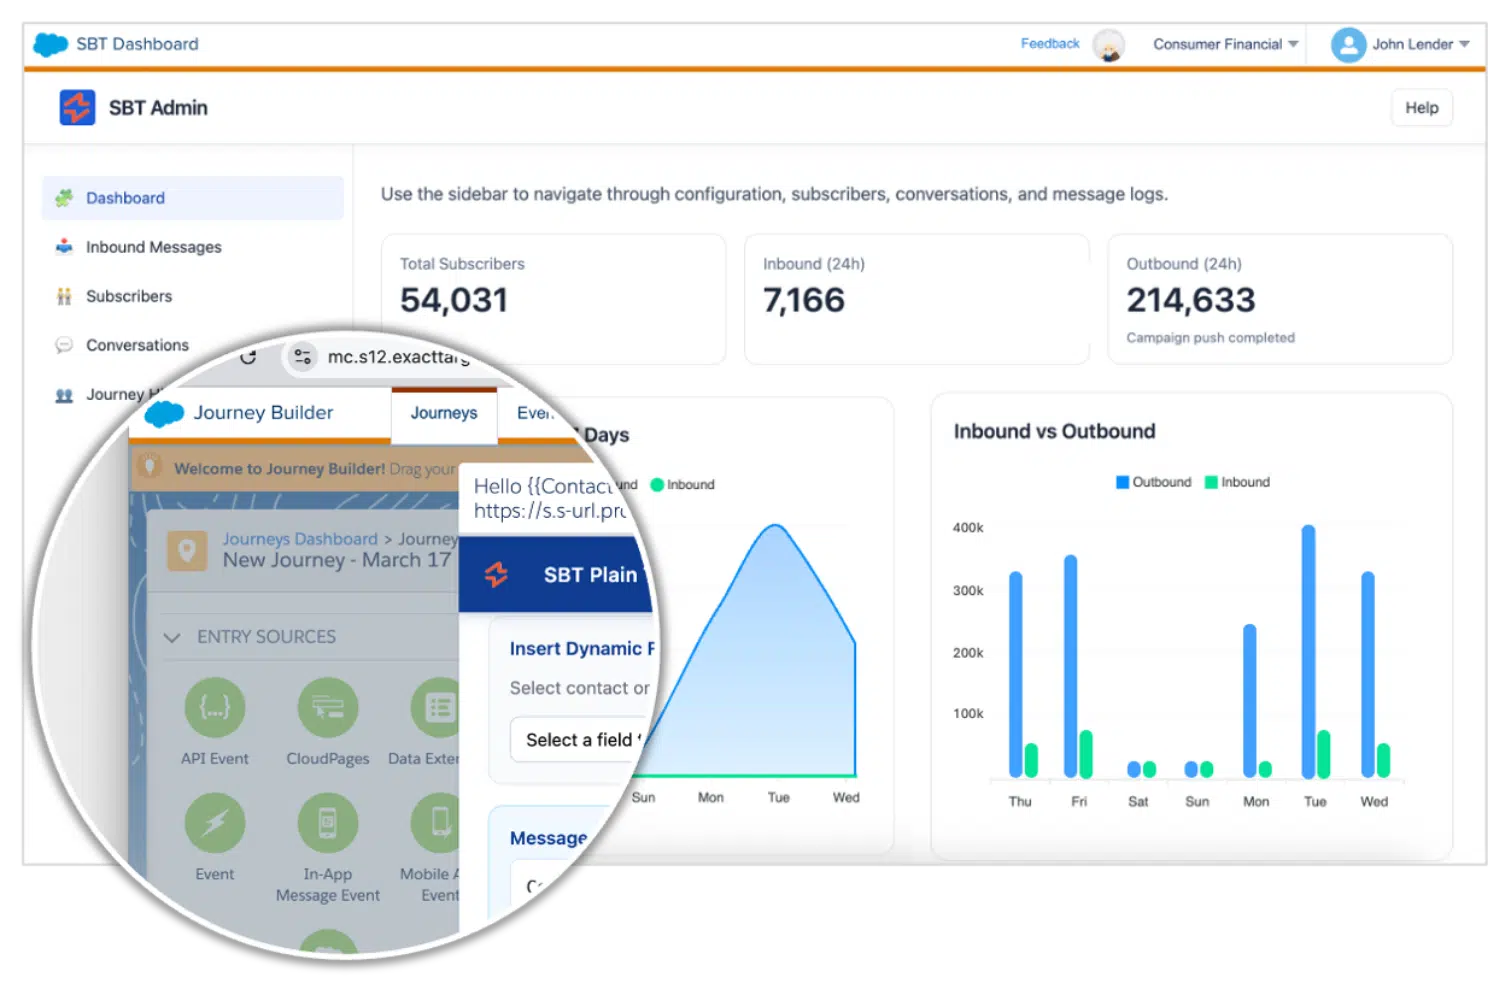Click green Inbound square in Inbound vs Outbound legend

(x=1212, y=482)
